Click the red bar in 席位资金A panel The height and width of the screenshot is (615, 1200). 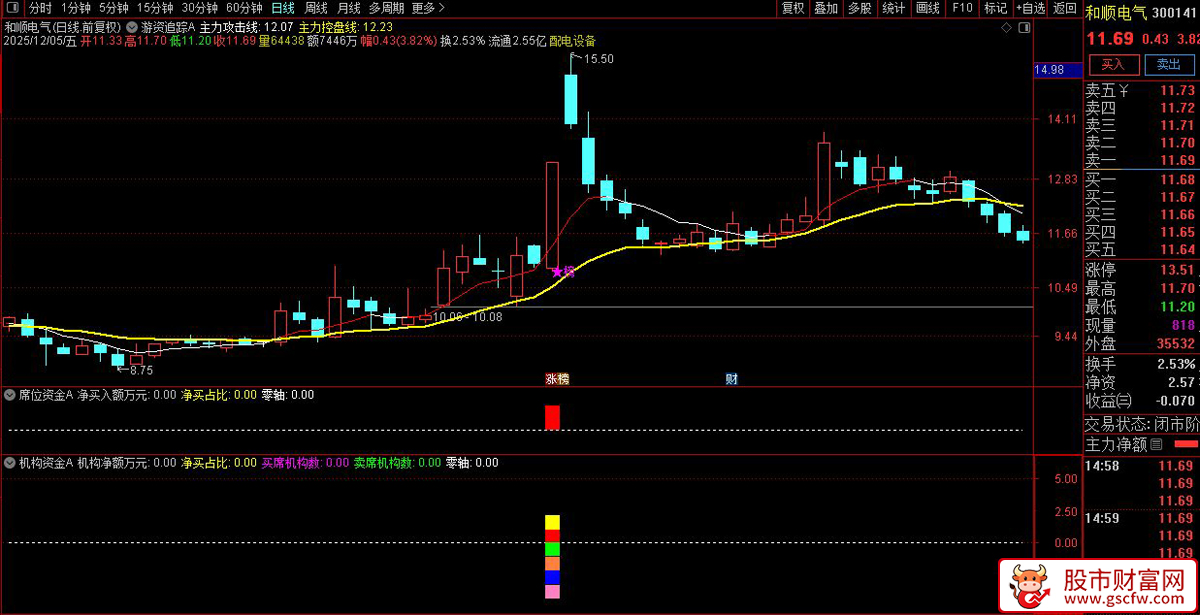pyautogui.click(x=552, y=417)
